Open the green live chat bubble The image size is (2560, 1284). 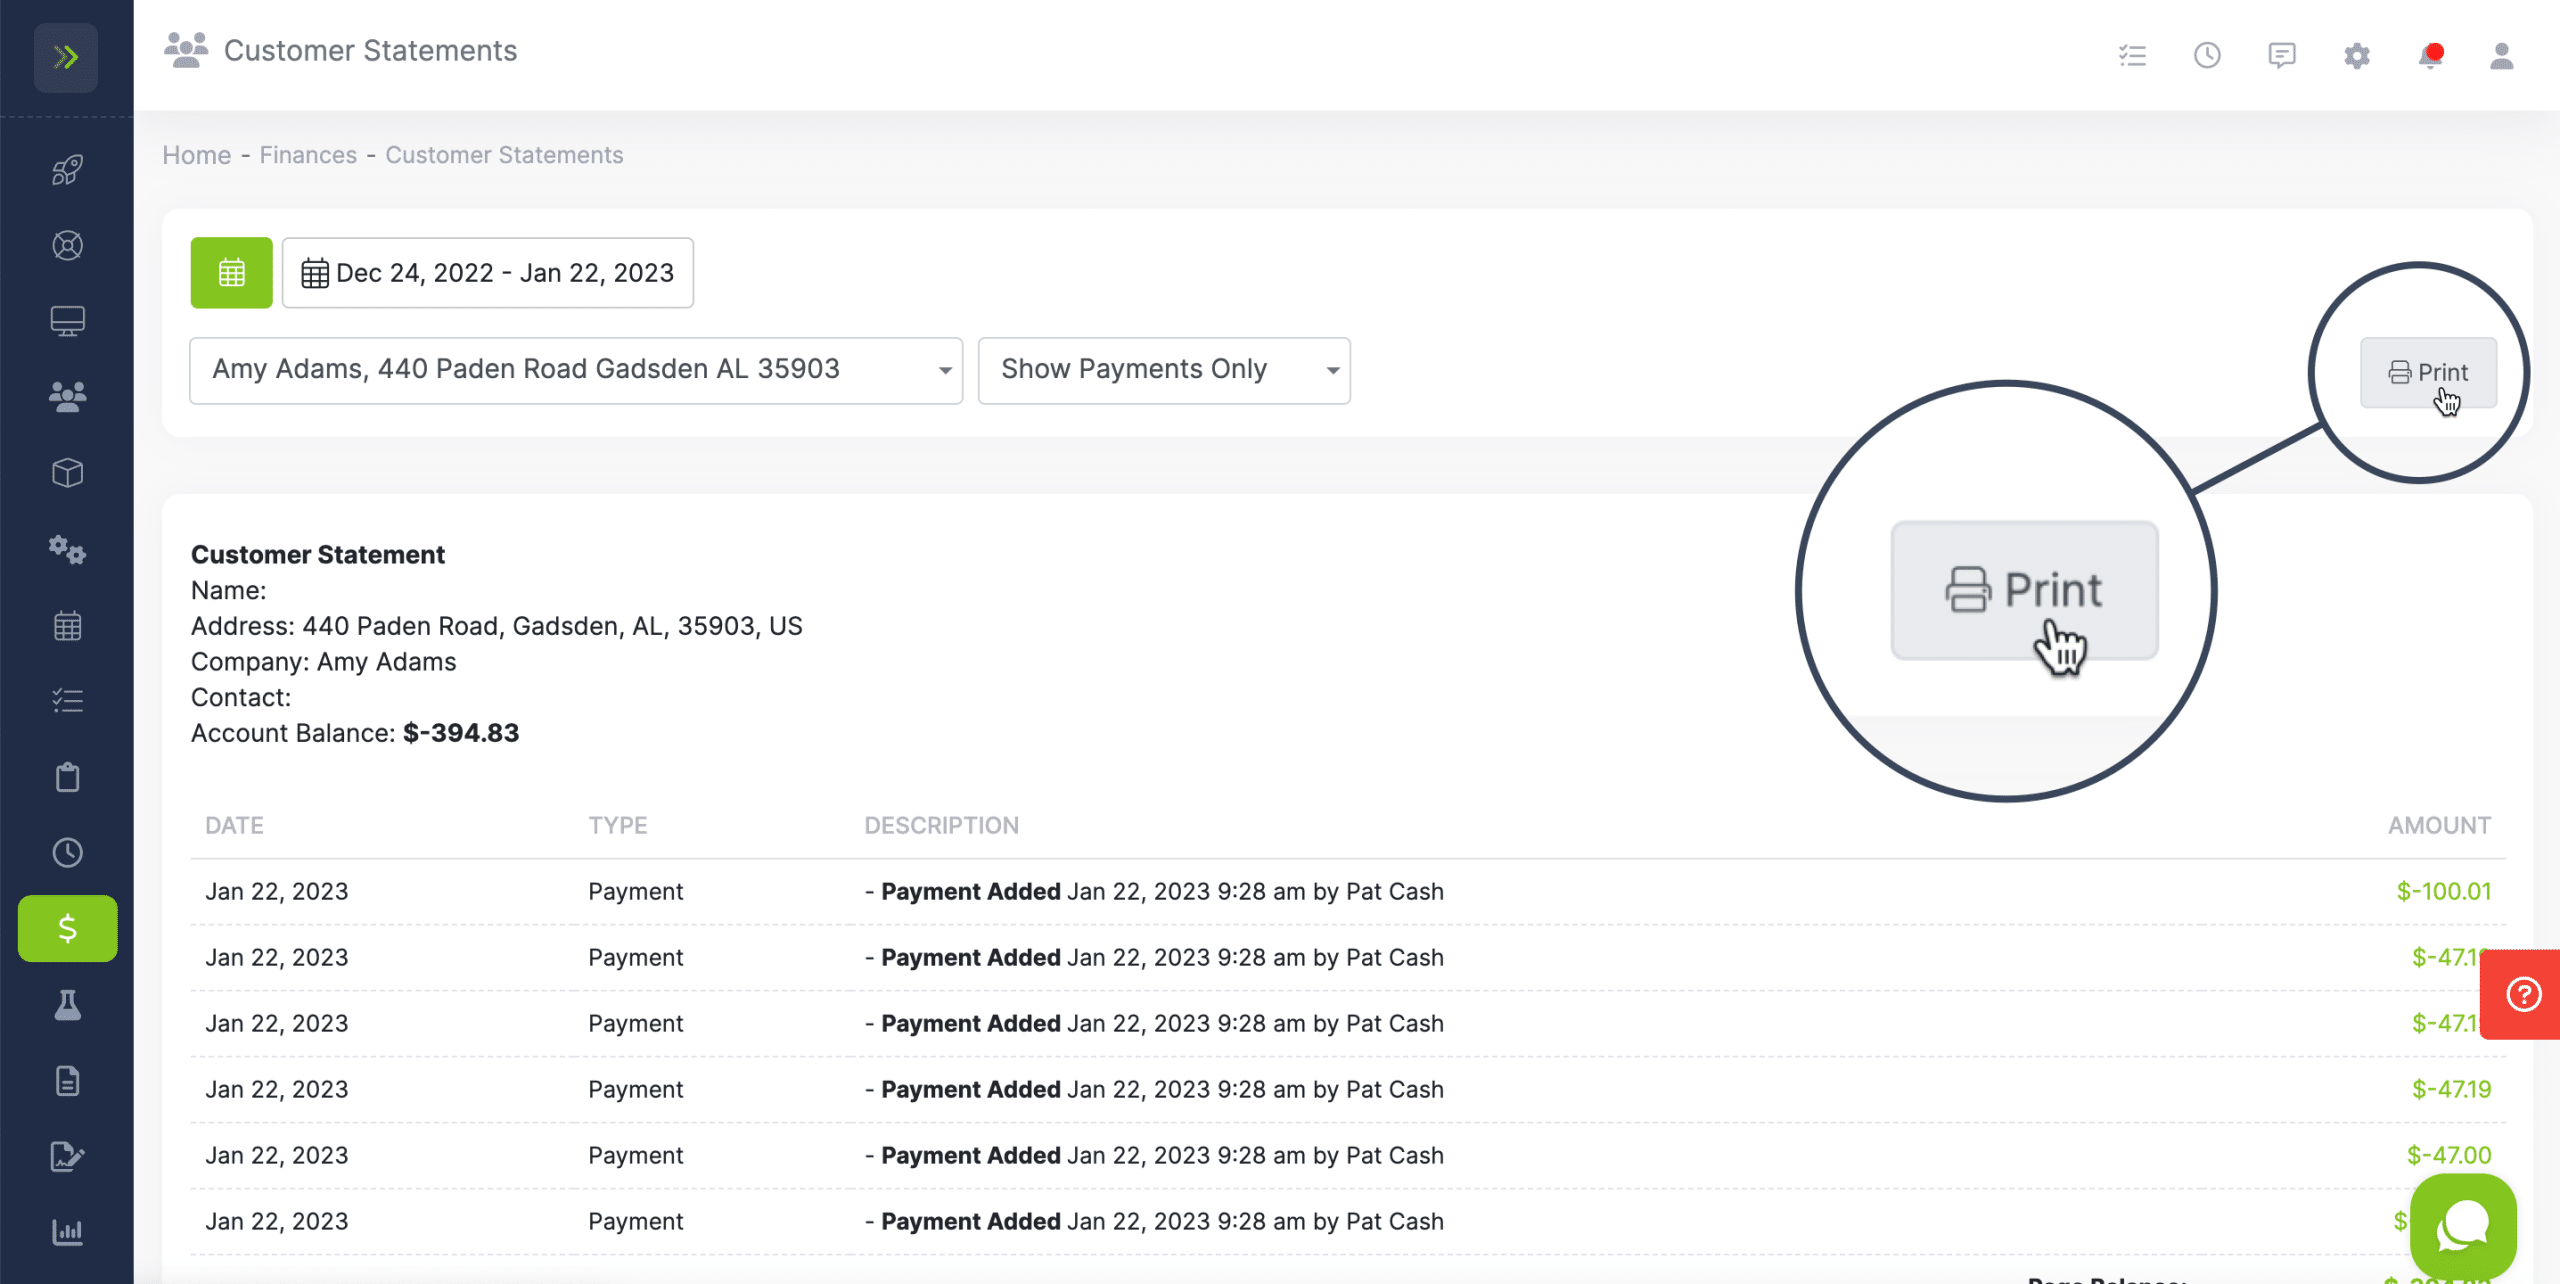pos(2463,1226)
